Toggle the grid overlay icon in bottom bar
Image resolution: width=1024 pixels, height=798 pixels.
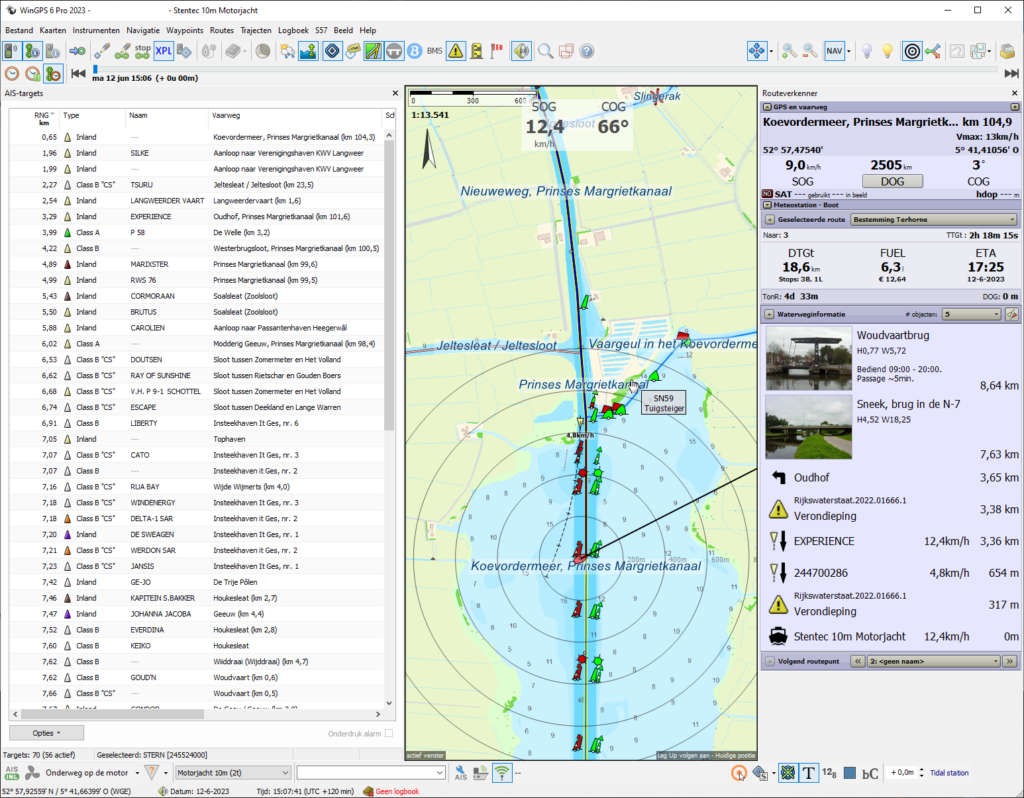click(788, 773)
